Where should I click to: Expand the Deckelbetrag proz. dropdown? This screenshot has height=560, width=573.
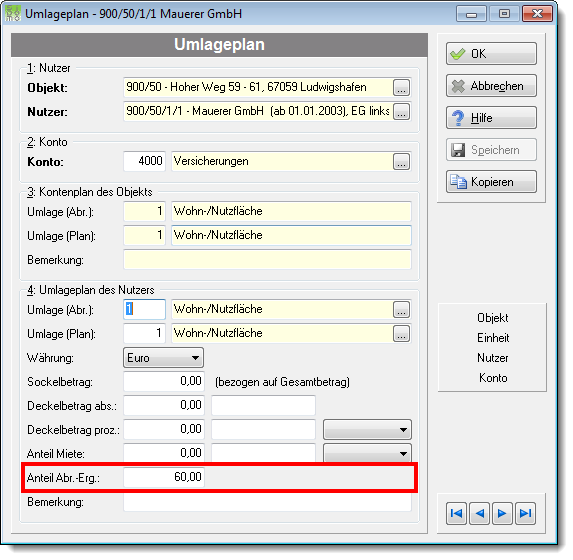coord(367,430)
